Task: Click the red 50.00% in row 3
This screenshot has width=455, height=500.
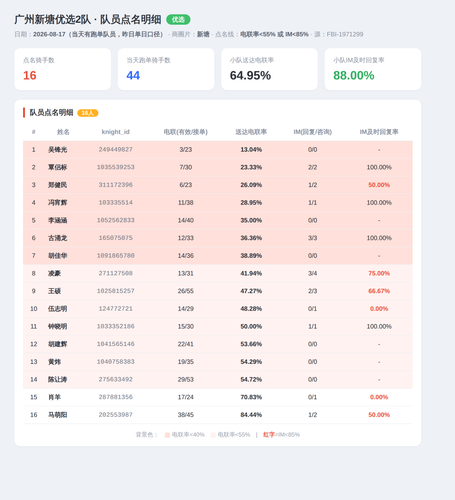Action: pos(379,185)
